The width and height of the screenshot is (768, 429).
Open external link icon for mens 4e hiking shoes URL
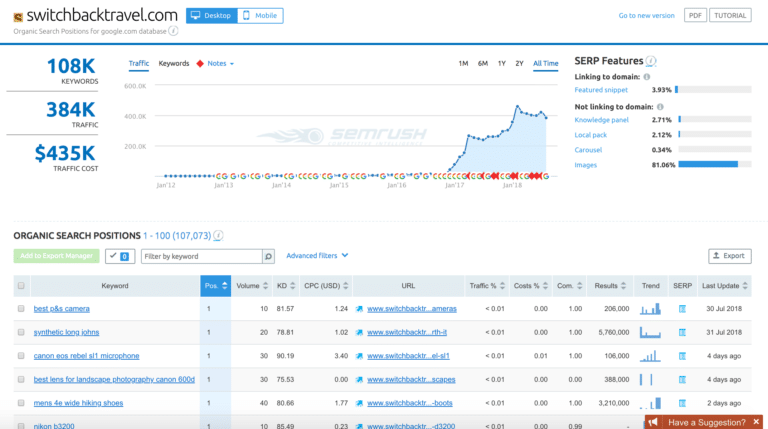(x=359, y=403)
